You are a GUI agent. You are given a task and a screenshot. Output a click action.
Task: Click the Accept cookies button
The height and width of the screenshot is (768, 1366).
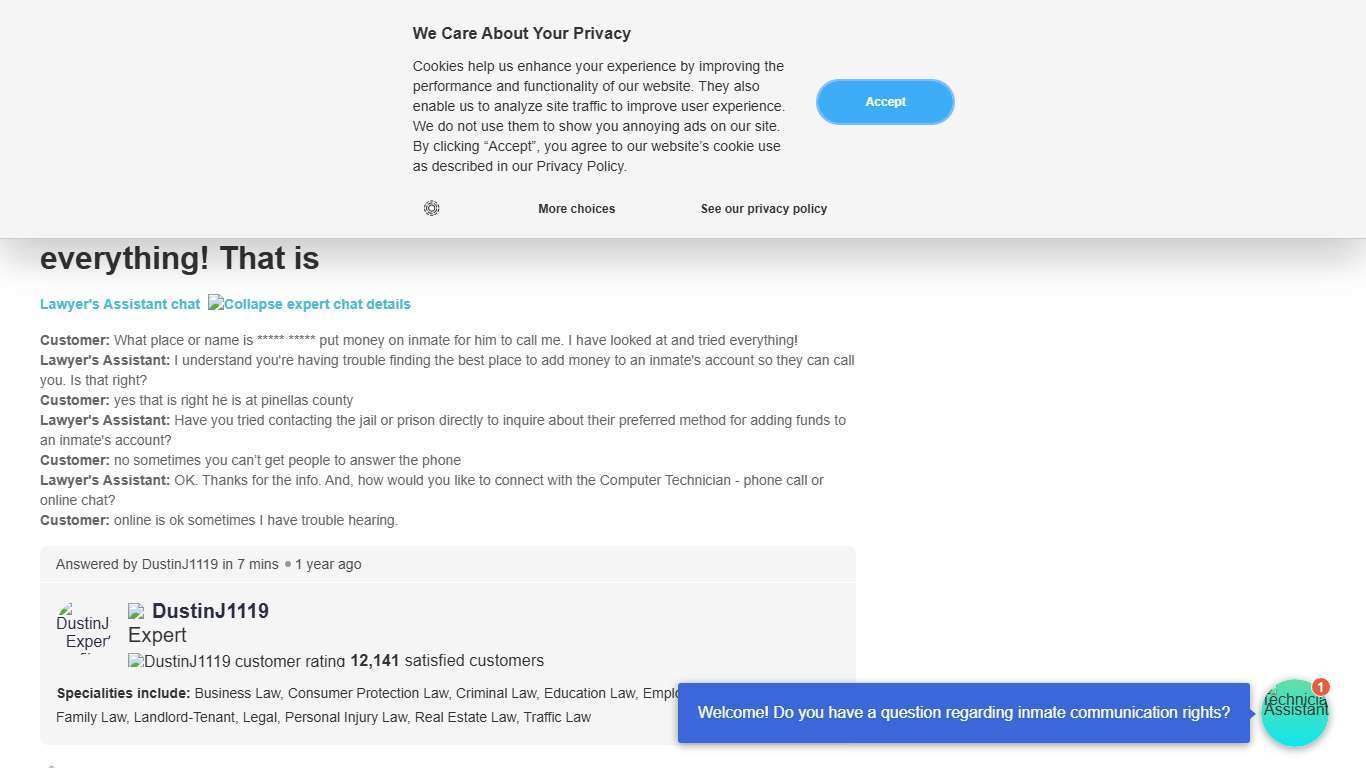[885, 102]
